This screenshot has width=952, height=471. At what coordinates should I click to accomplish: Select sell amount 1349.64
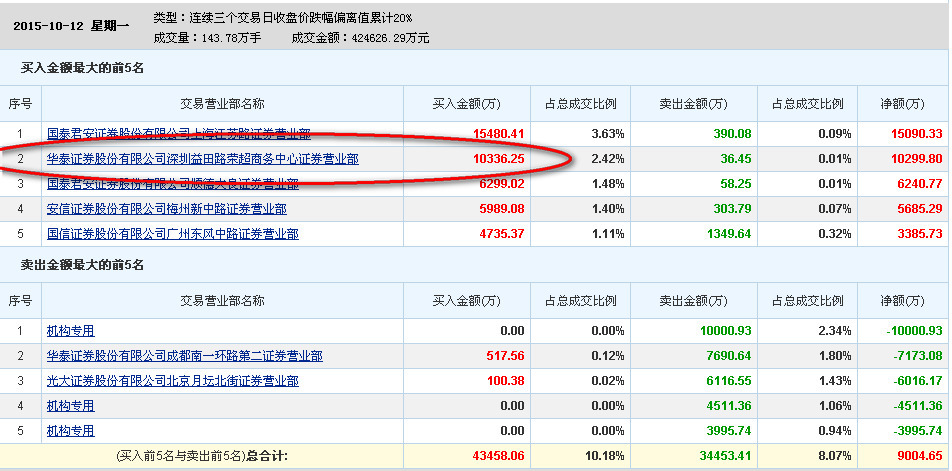(729, 234)
